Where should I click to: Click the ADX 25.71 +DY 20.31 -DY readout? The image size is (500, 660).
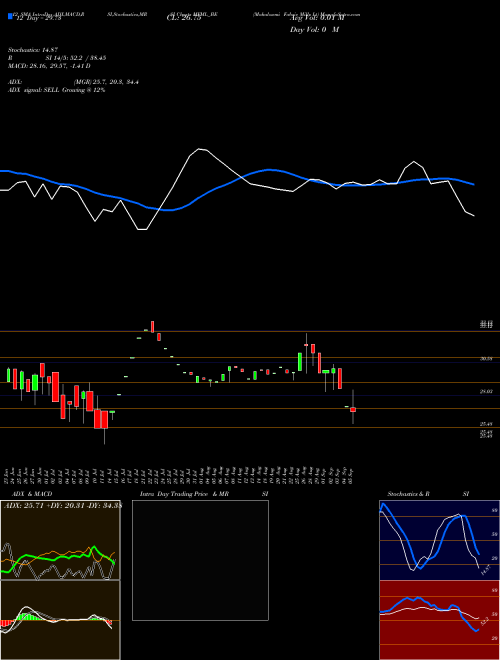coord(62,505)
